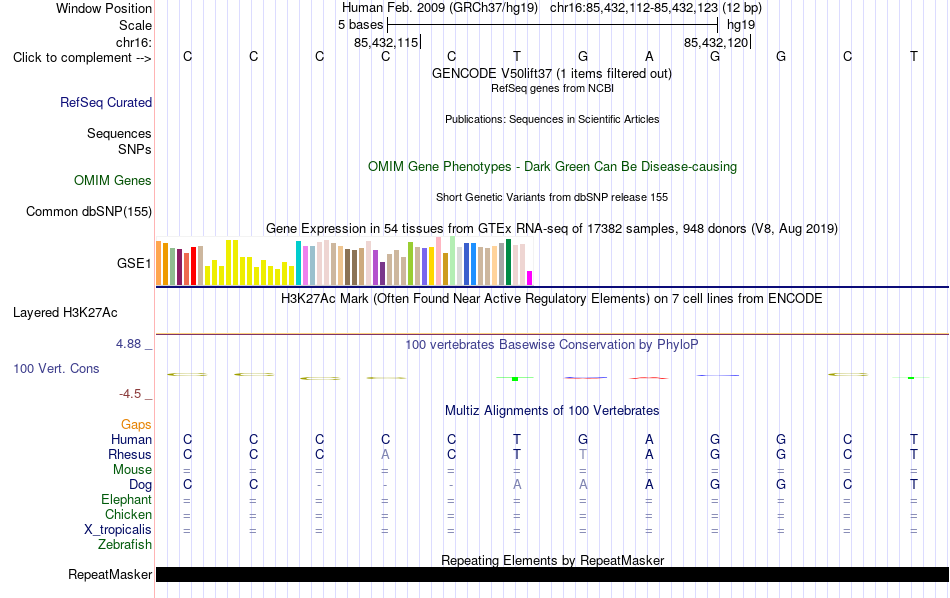The width and height of the screenshot is (950, 598).
Task: Select the Gaps label in Multiz alignment
Action: click(136, 425)
